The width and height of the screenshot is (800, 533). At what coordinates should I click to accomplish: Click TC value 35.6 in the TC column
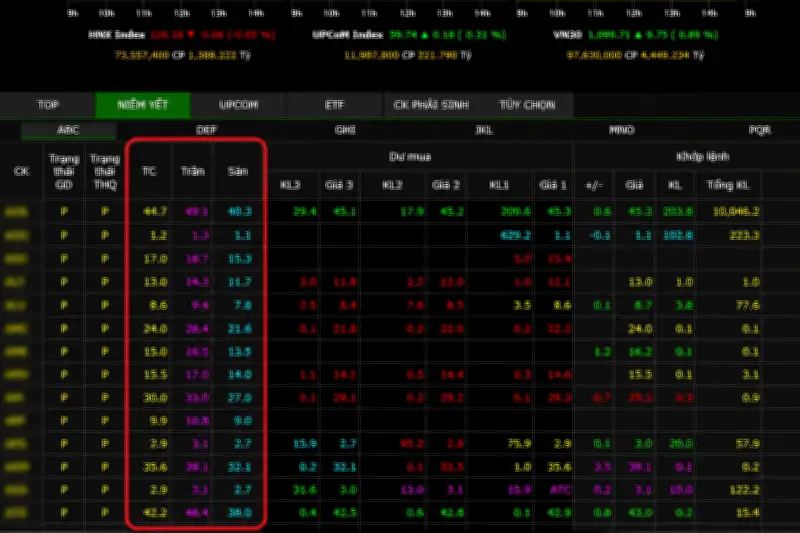tap(156, 467)
